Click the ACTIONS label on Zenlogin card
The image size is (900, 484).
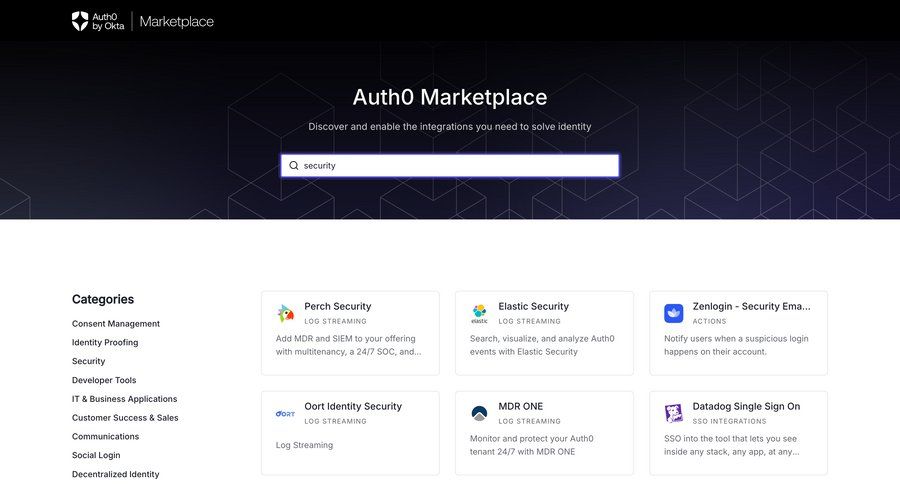709,322
